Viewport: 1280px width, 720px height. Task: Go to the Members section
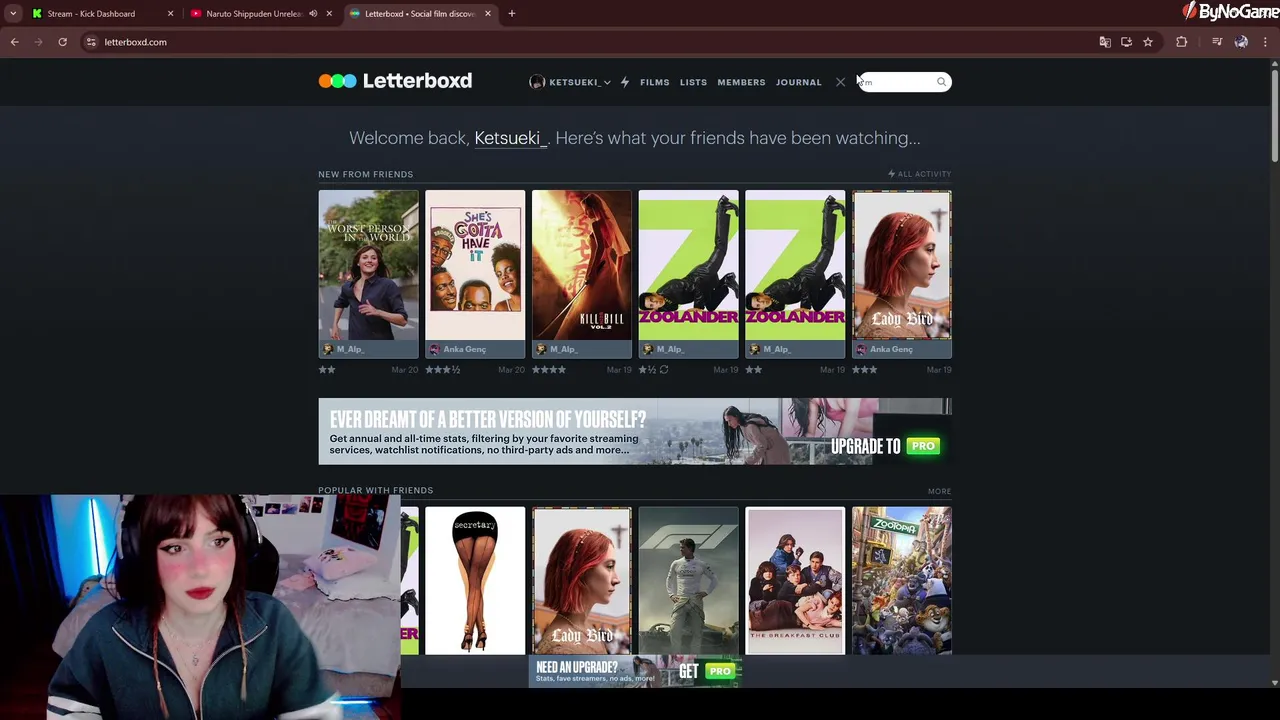[741, 82]
